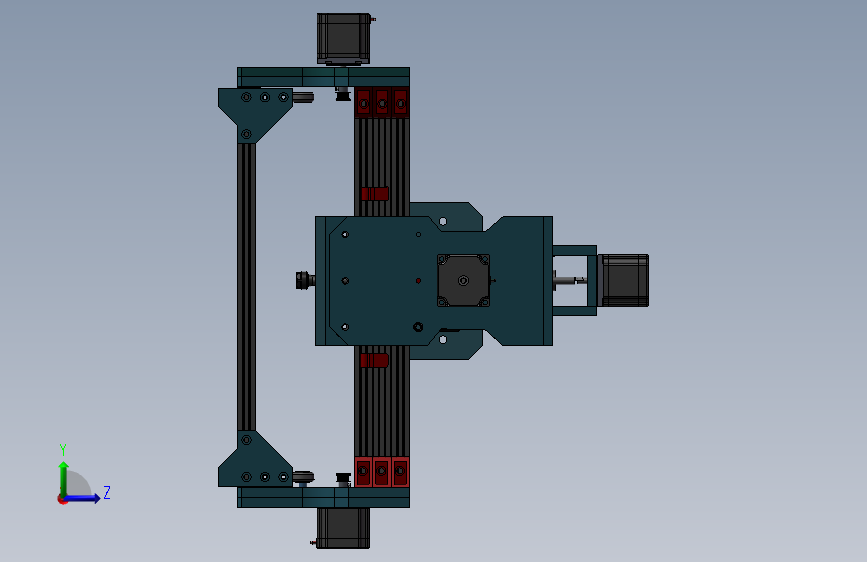
Task: Select the stepper motor on the far right
Action: 624,280
